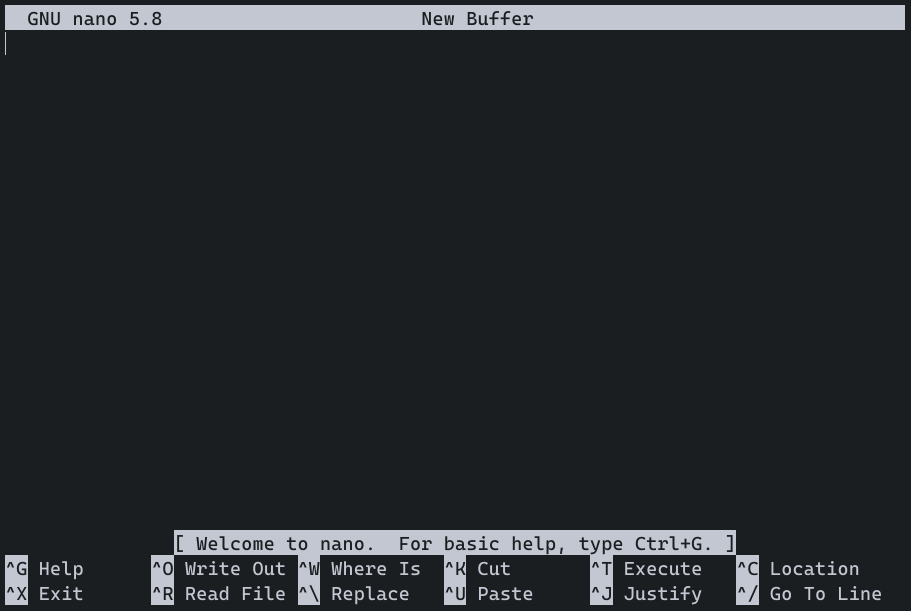Click the ^/ Go To Line shortcut key
Image resolution: width=911 pixels, height=611 pixels.
coord(748,594)
